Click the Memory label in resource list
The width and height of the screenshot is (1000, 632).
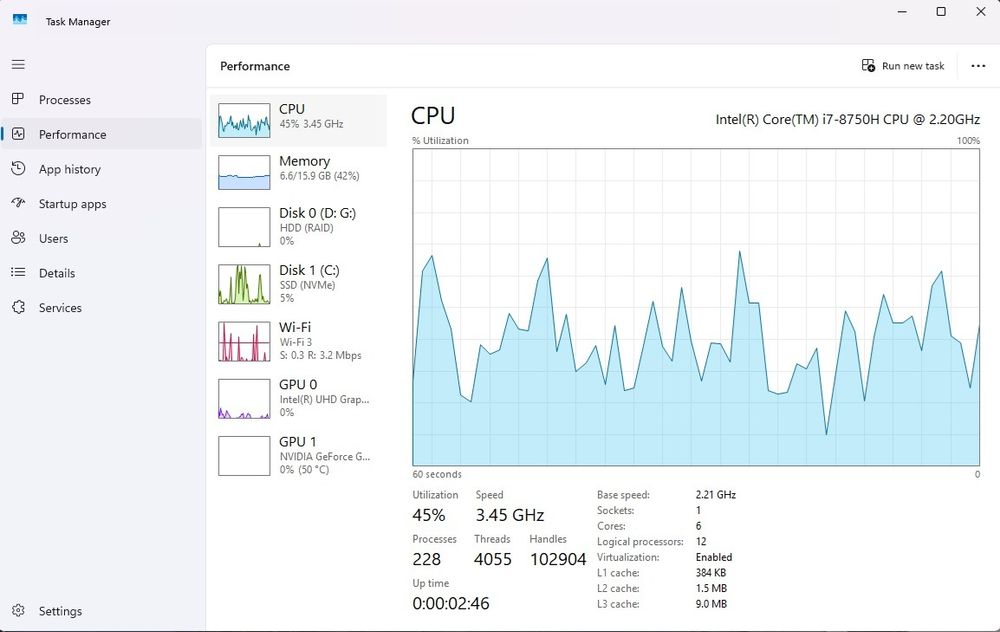(x=304, y=161)
